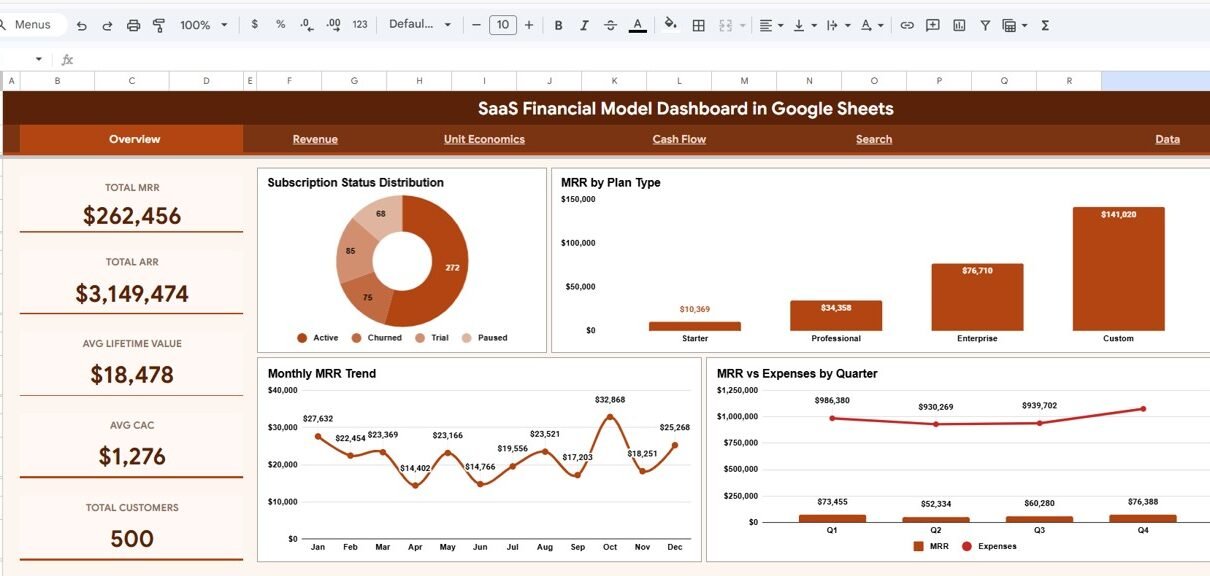Click the undo arrow icon
This screenshot has height=576, width=1210.
[x=82, y=25]
